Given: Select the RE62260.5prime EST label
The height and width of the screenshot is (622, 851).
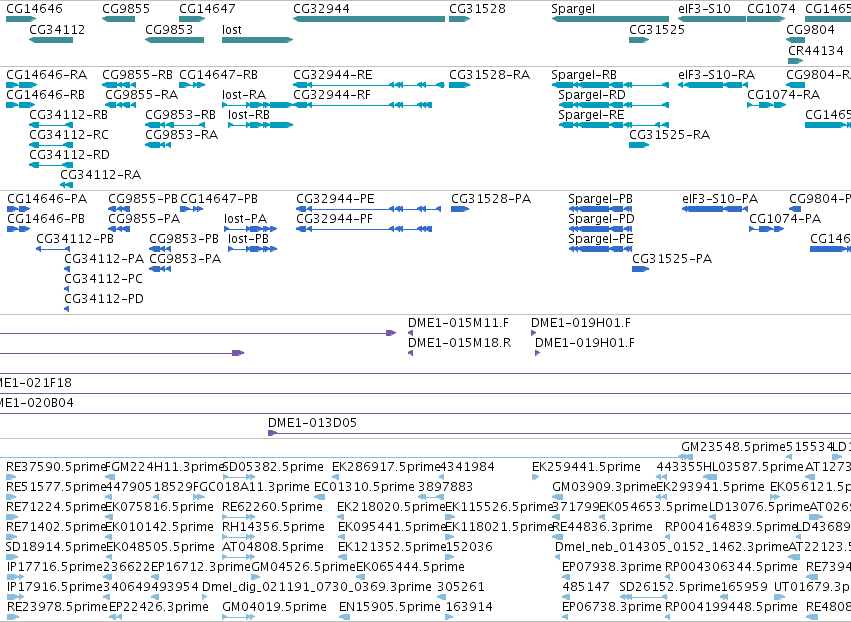Looking at the screenshot, I should click(272, 507).
